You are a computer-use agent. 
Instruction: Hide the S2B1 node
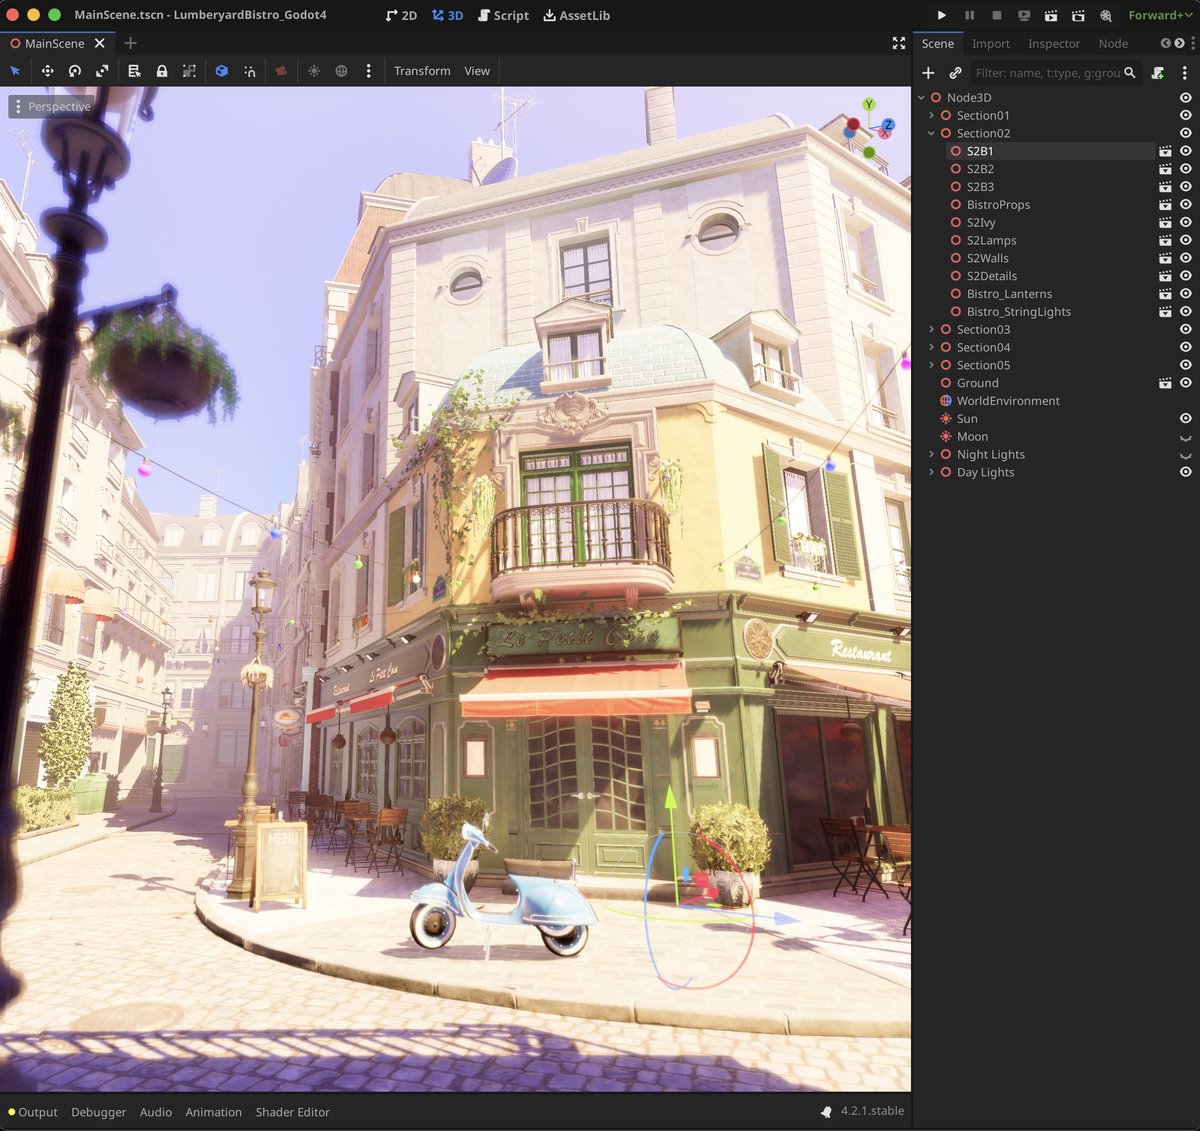point(1185,151)
